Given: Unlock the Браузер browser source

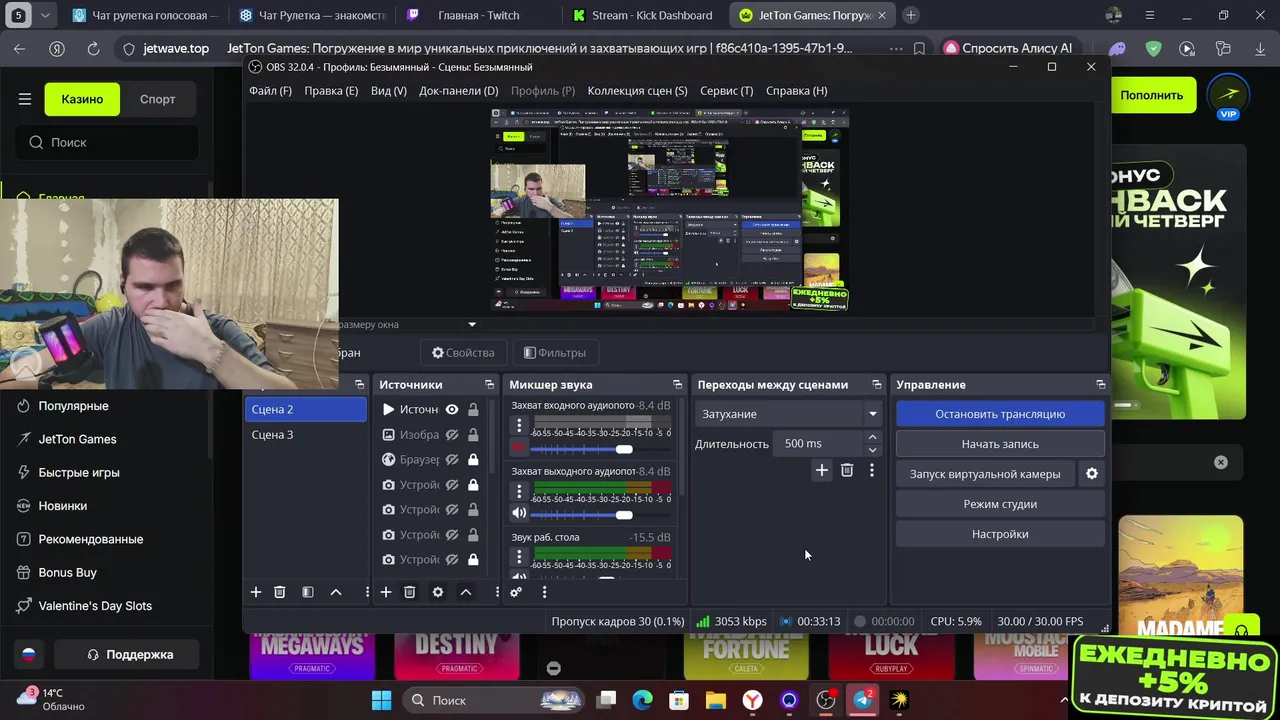Looking at the screenshot, I should coord(473,460).
